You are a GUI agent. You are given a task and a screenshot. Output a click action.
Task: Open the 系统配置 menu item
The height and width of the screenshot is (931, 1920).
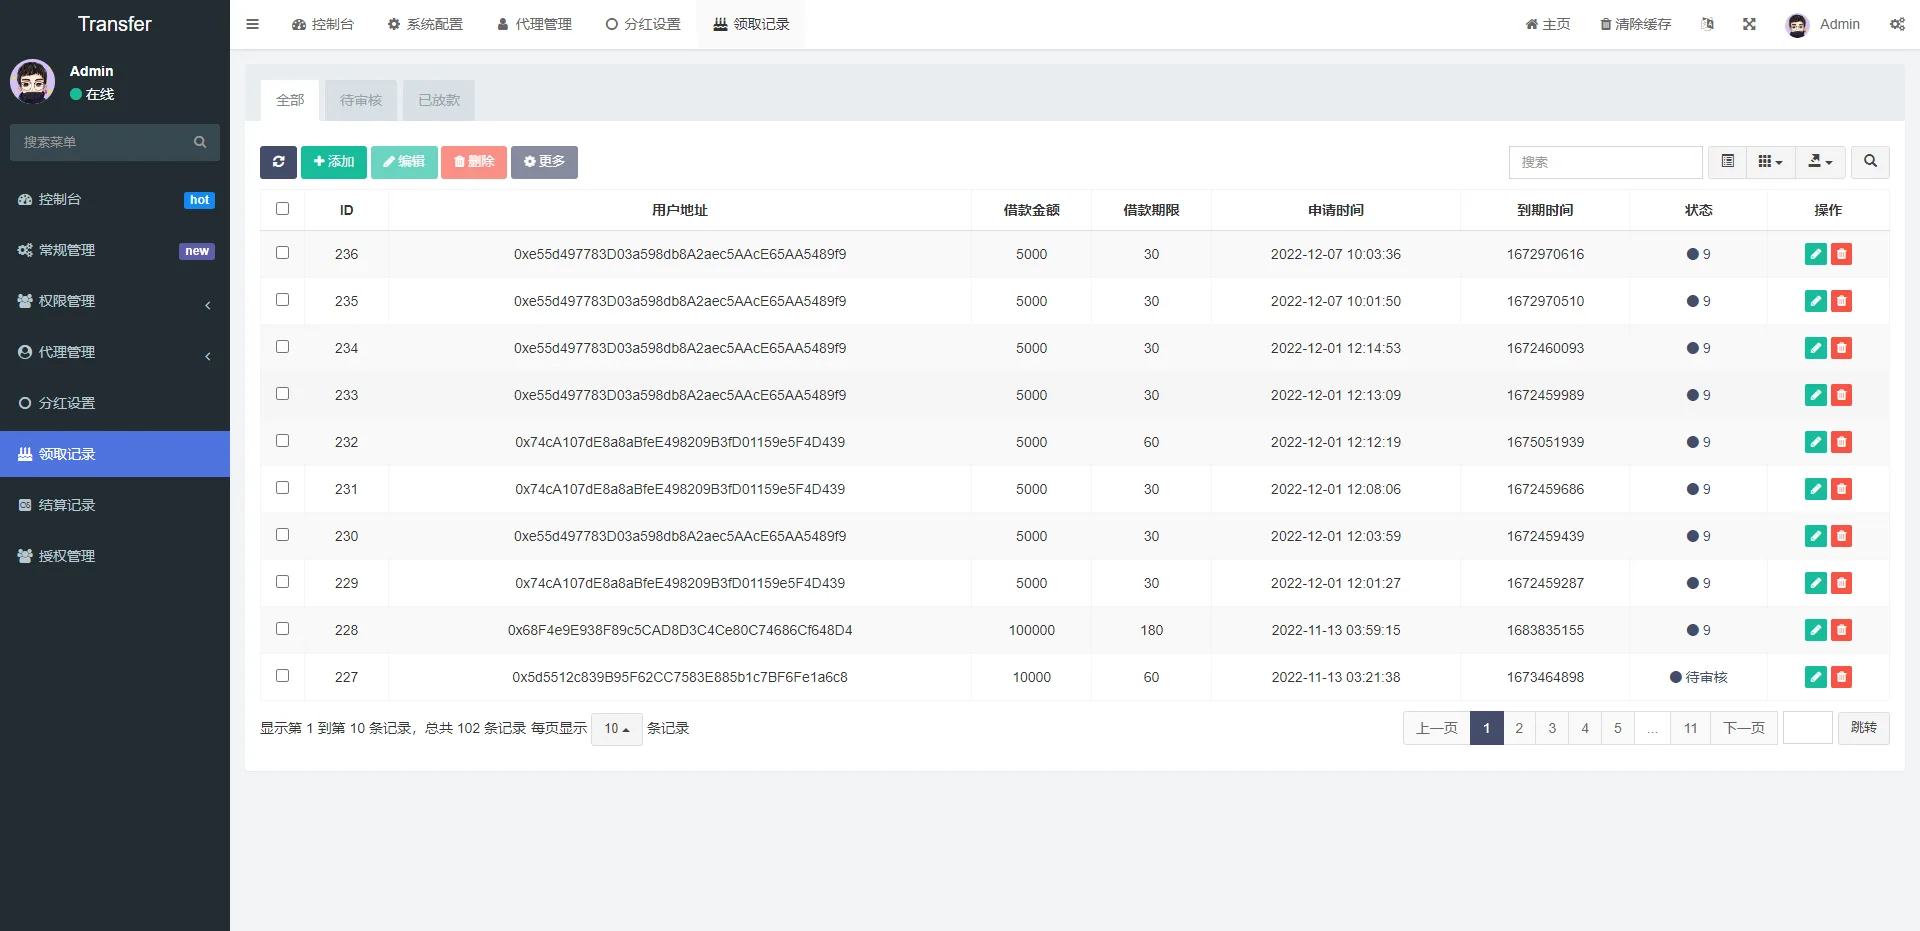(426, 23)
